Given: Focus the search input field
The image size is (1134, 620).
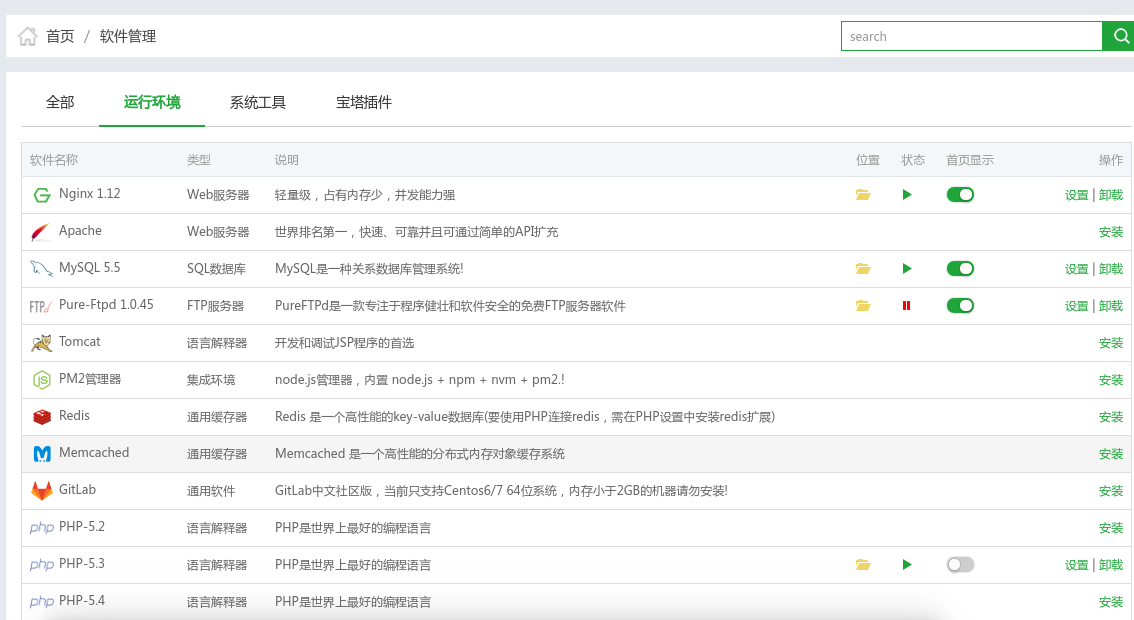Looking at the screenshot, I should (971, 36).
